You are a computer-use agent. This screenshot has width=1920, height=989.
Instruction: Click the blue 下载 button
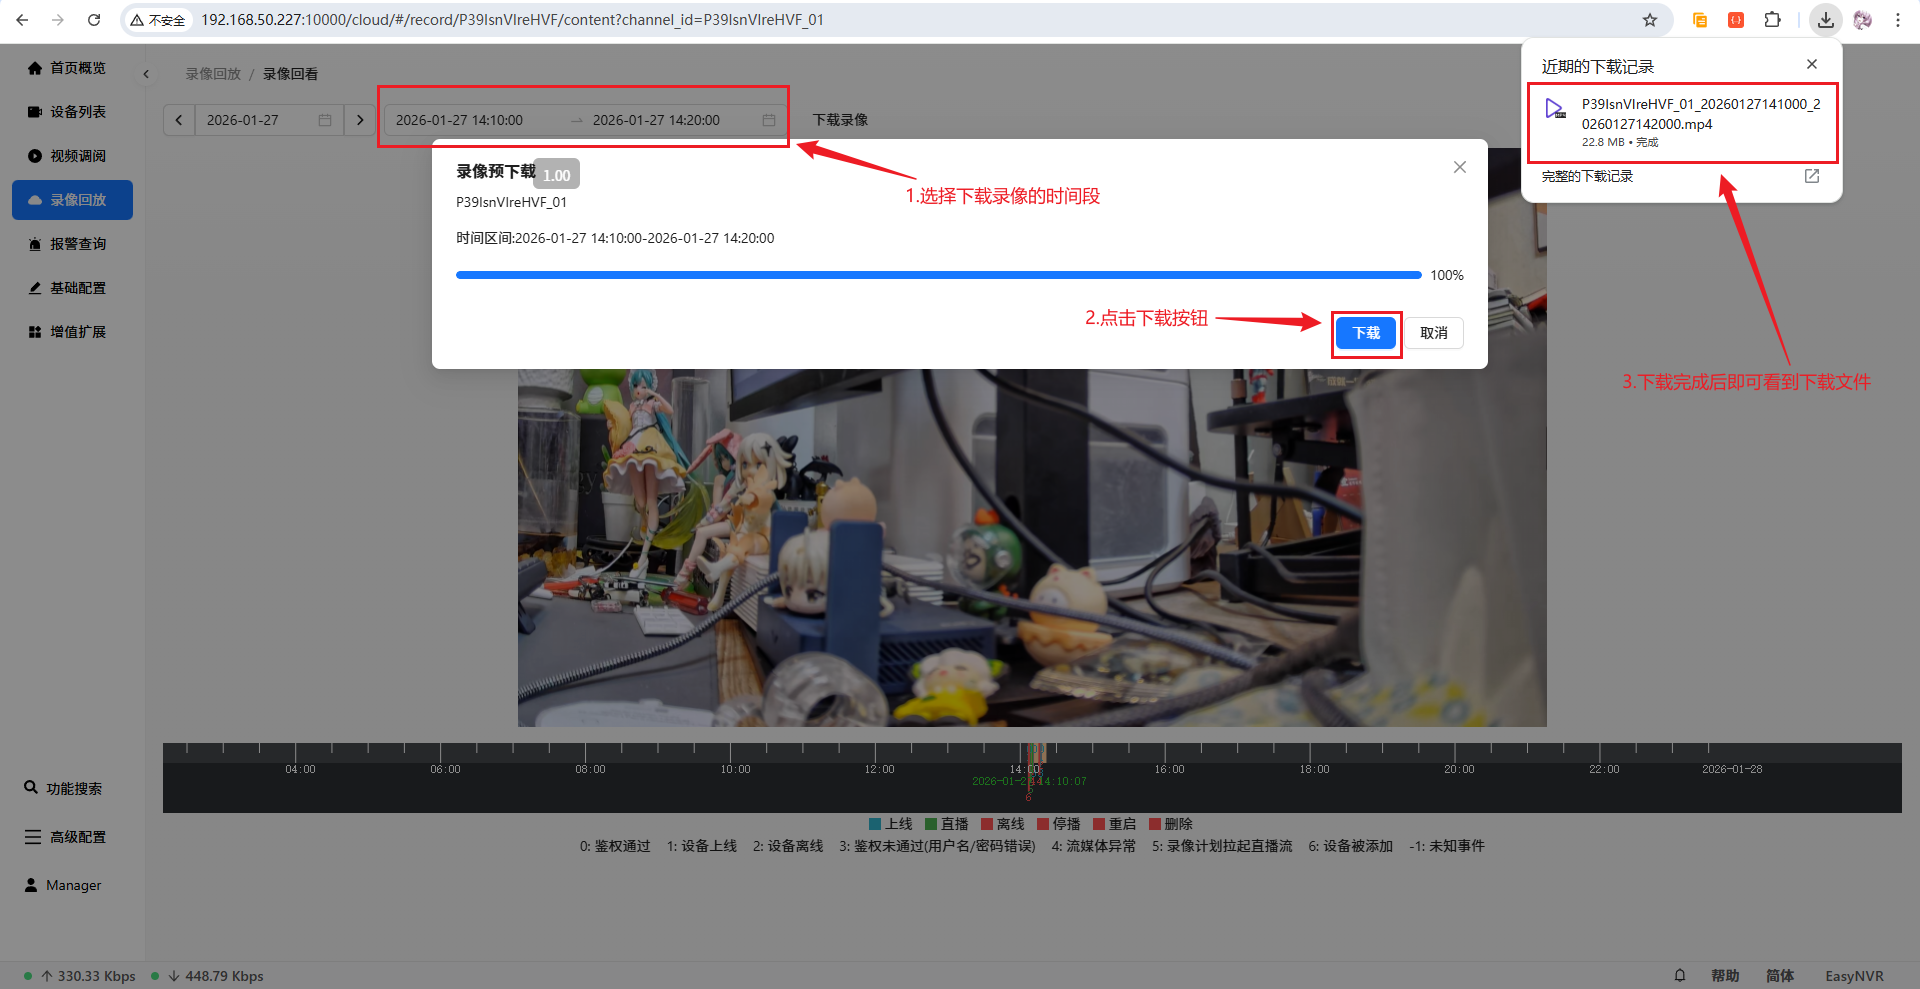(x=1366, y=333)
